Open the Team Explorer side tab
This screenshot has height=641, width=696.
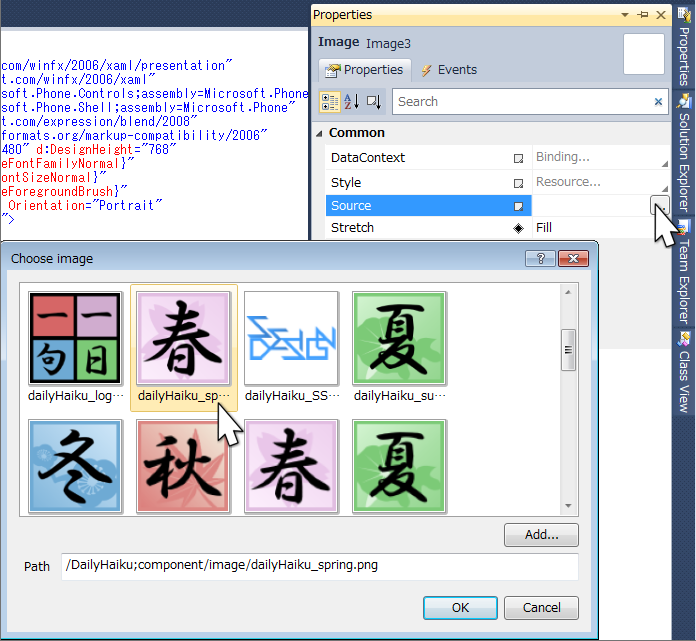tap(684, 272)
